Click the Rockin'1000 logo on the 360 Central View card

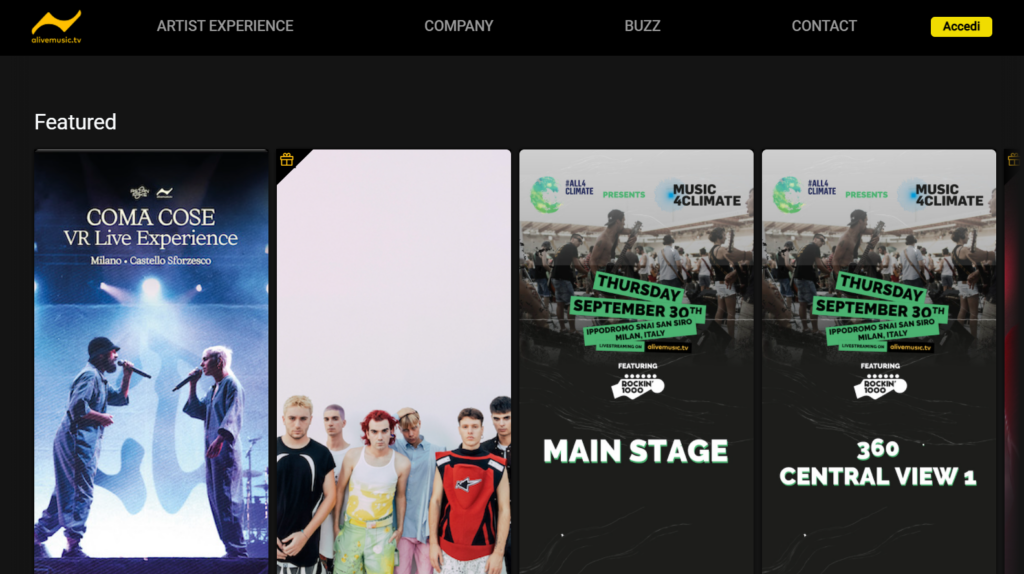pyautogui.click(x=880, y=385)
